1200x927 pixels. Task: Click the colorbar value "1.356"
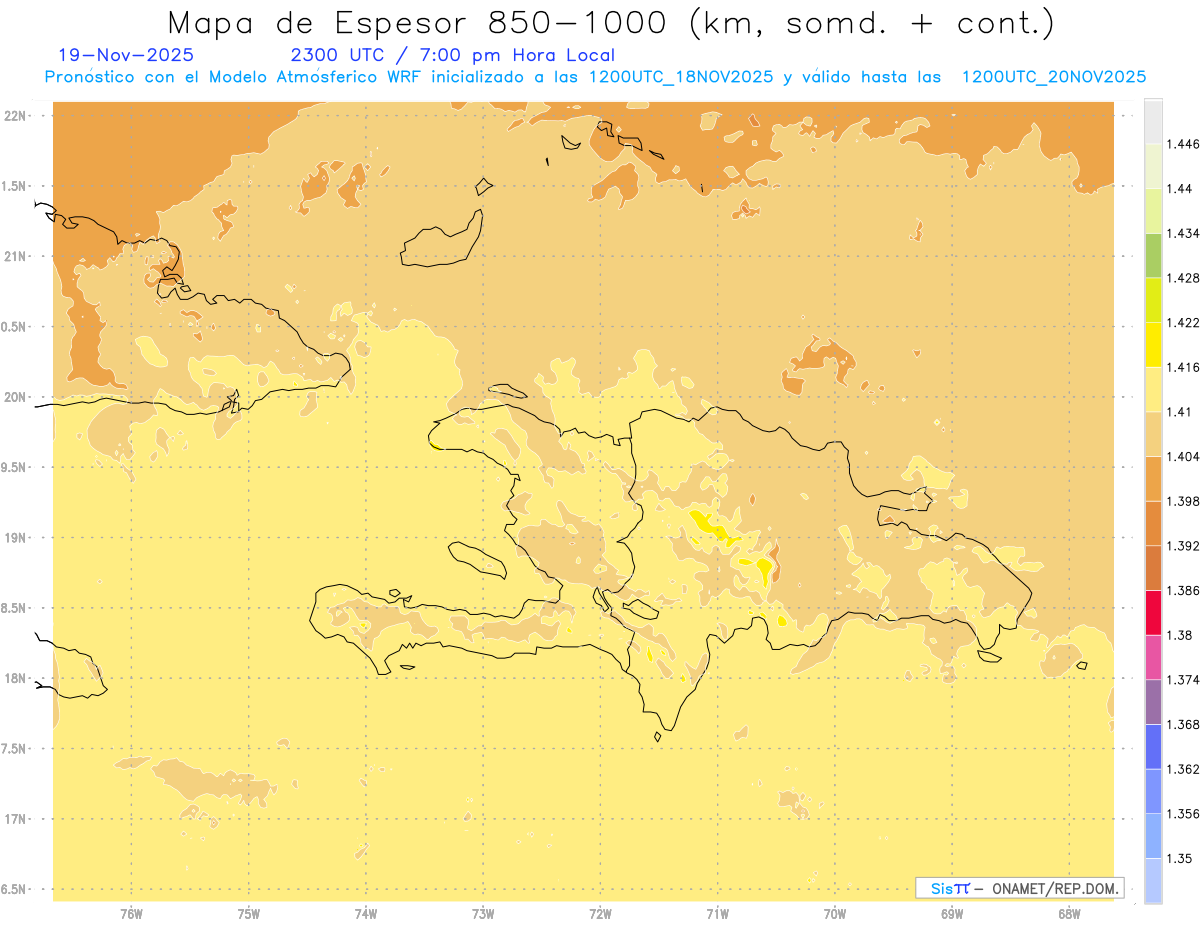[x=1183, y=814]
